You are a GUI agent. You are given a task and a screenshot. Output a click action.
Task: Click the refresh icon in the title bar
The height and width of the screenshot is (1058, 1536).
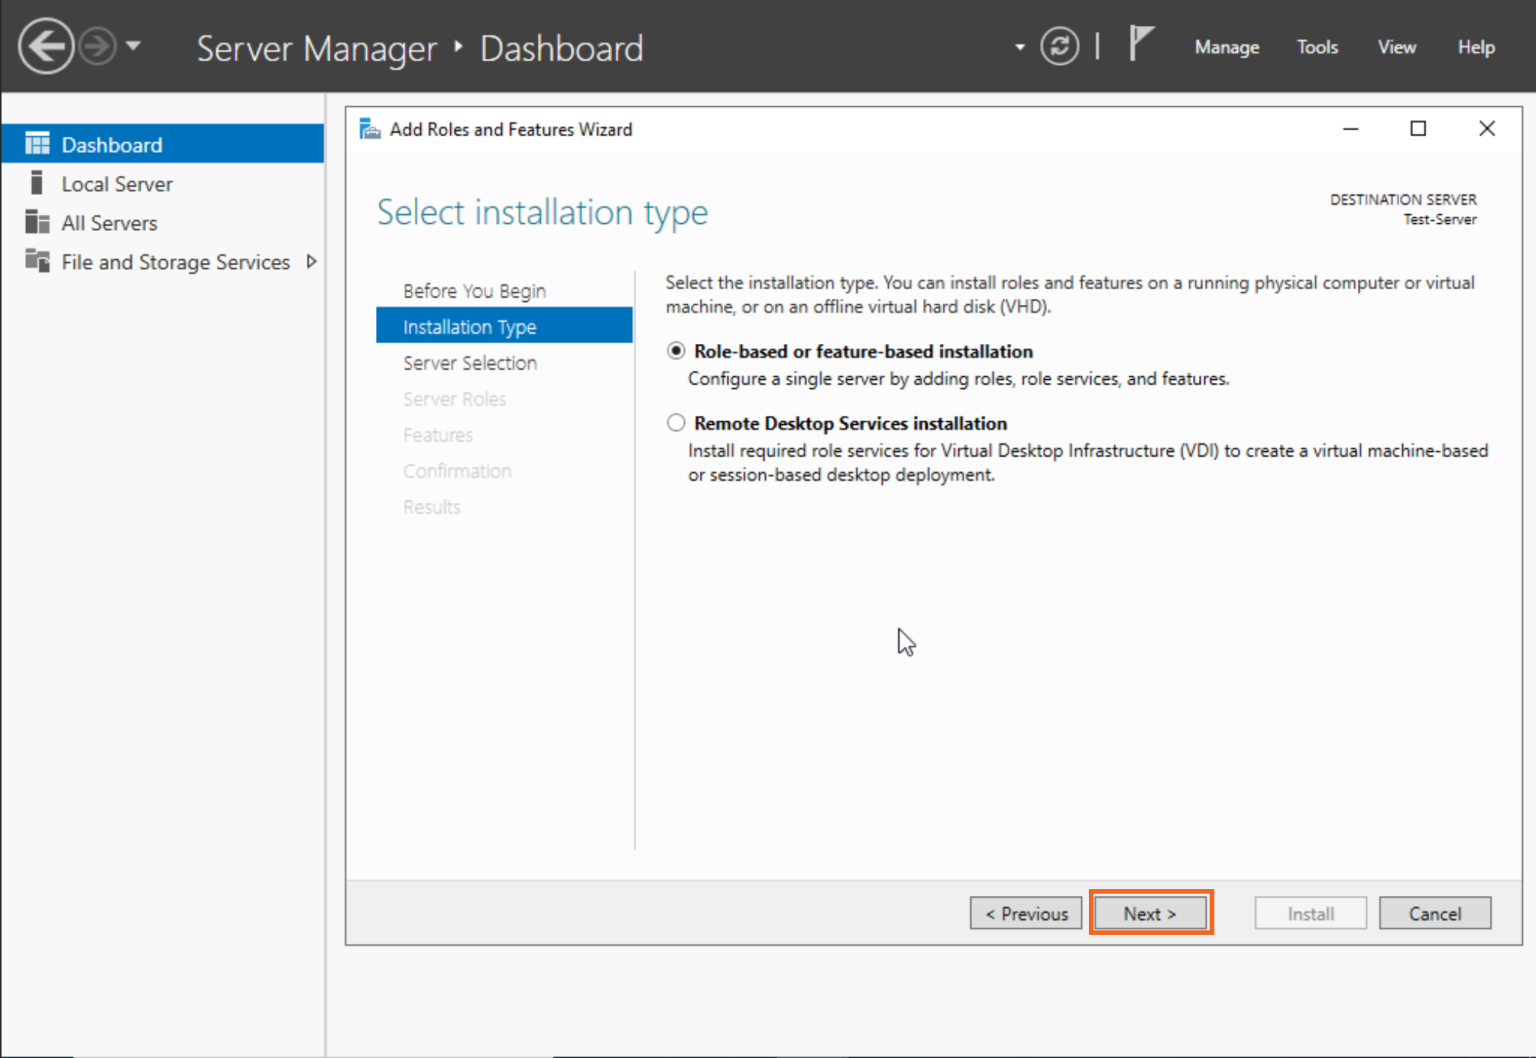[1060, 46]
